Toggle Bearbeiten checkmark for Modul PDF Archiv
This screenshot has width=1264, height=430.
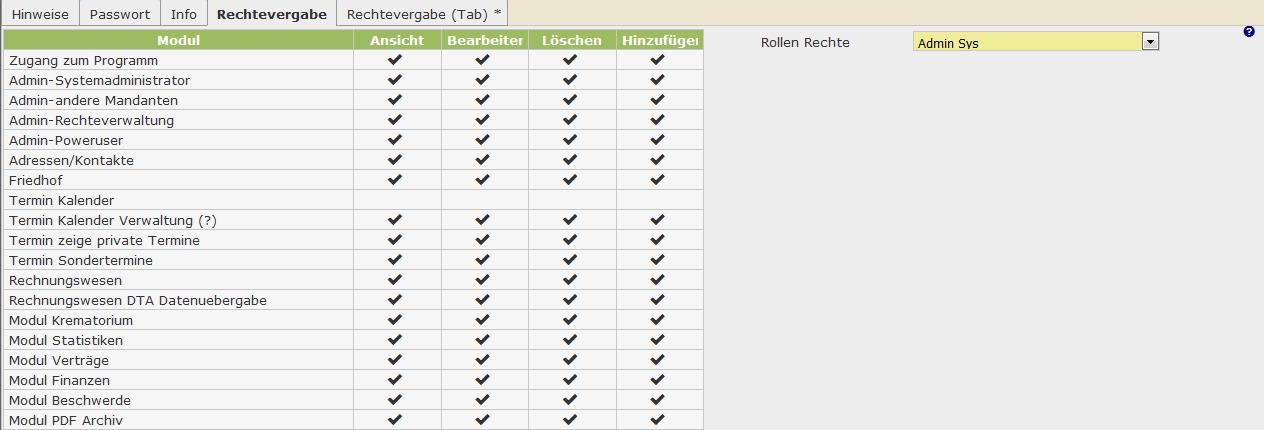coord(483,420)
